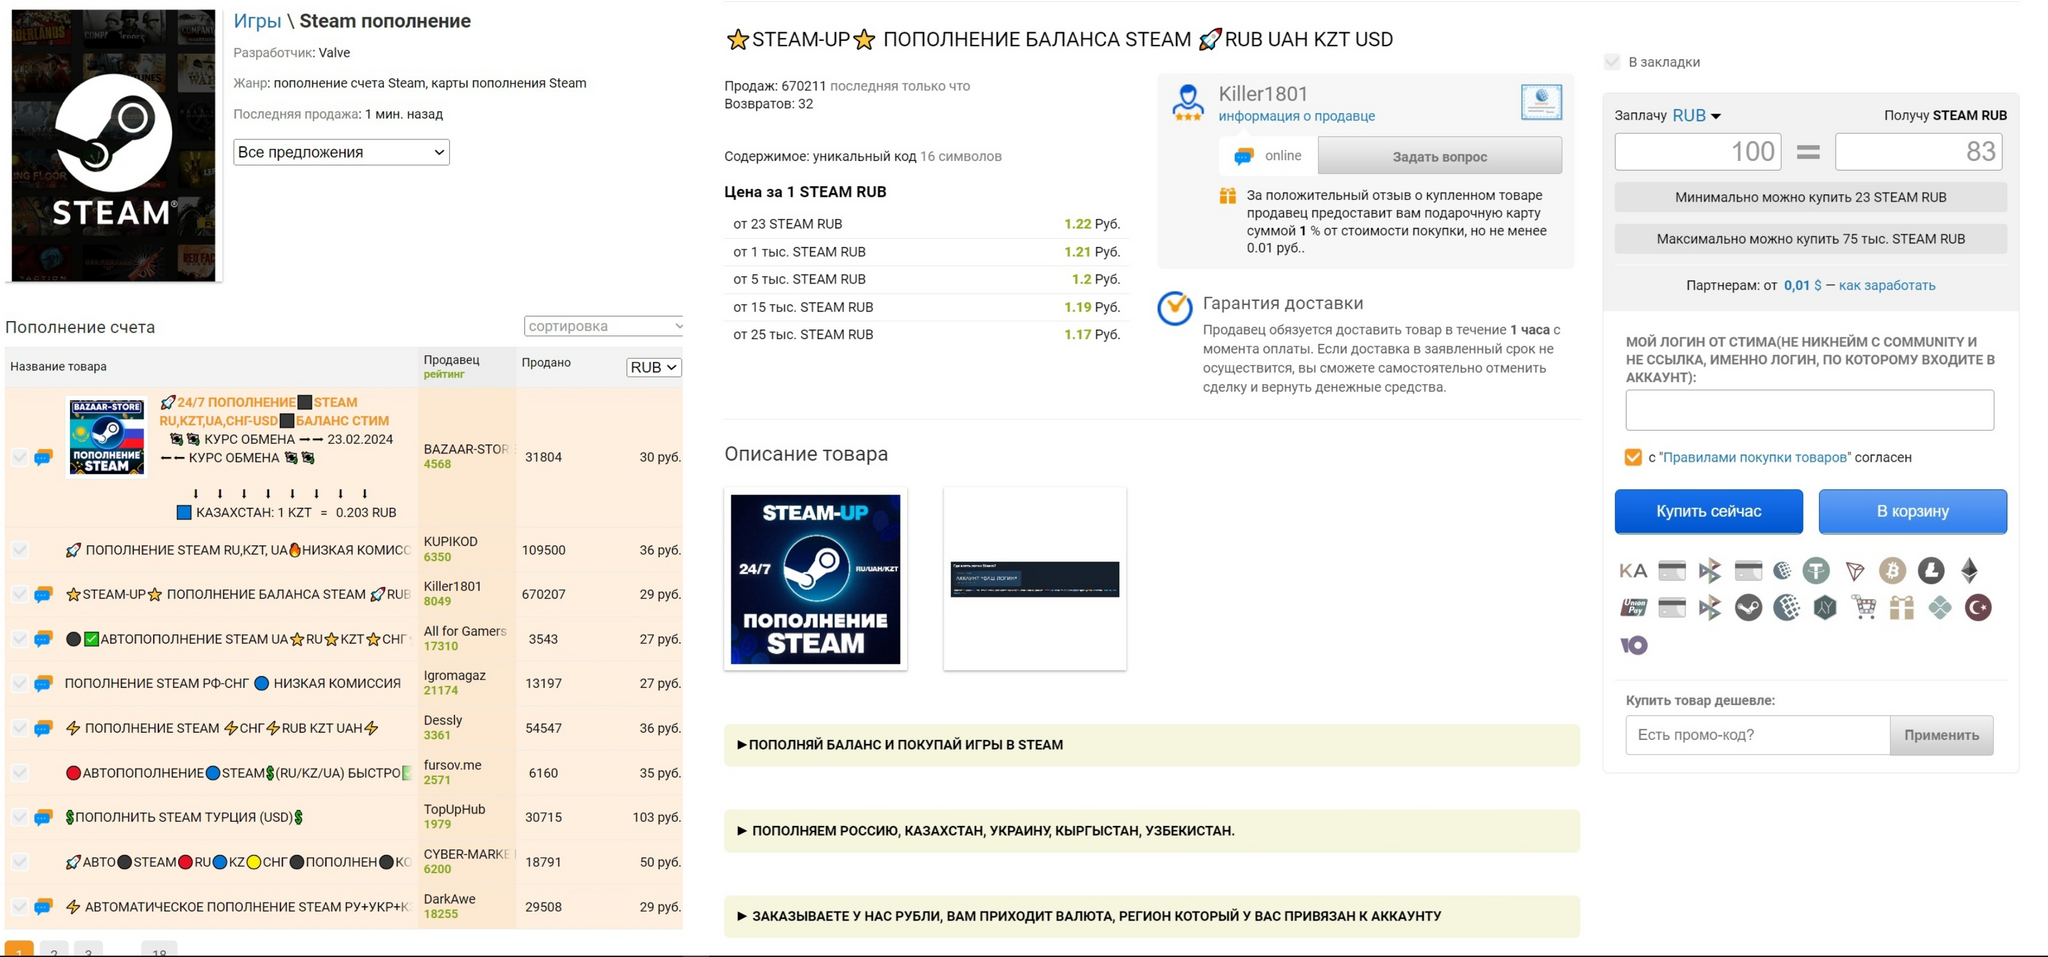Open 'информация о продавце' link
The height and width of the screenshot is (957, 2048).
pos(1296,116)
